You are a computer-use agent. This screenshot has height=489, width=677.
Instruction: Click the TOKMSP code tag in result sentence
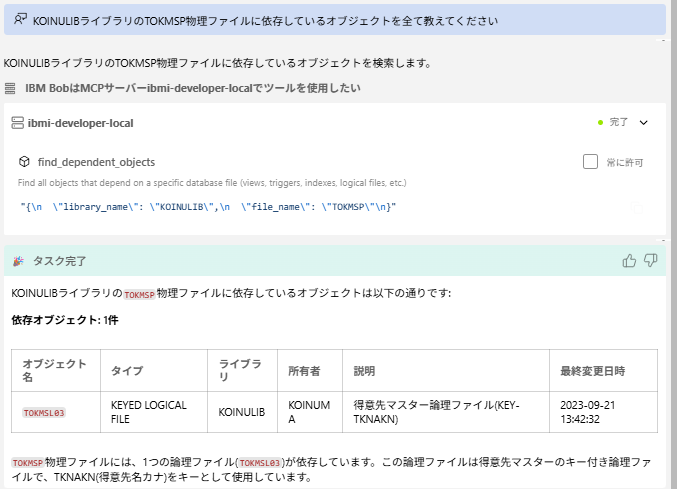point(139,295)
